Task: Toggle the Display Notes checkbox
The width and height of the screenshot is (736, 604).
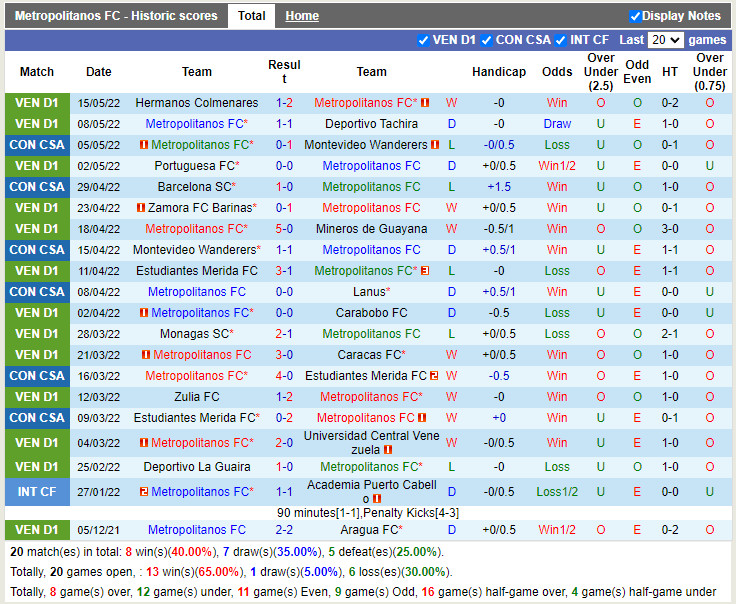Action: click(x=635, y=16)
